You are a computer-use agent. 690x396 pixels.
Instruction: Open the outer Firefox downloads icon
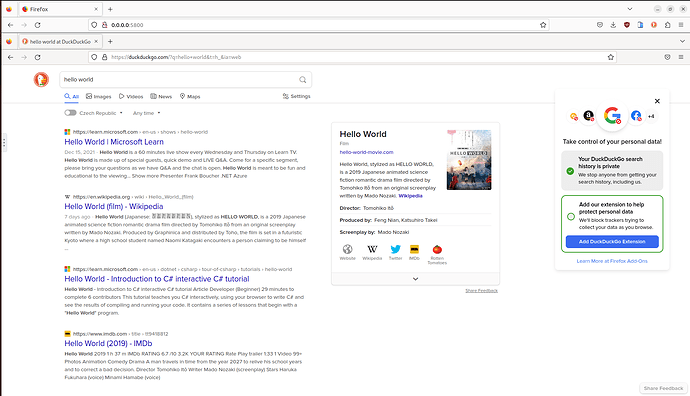pyautogui.click(x=613, y=25)
